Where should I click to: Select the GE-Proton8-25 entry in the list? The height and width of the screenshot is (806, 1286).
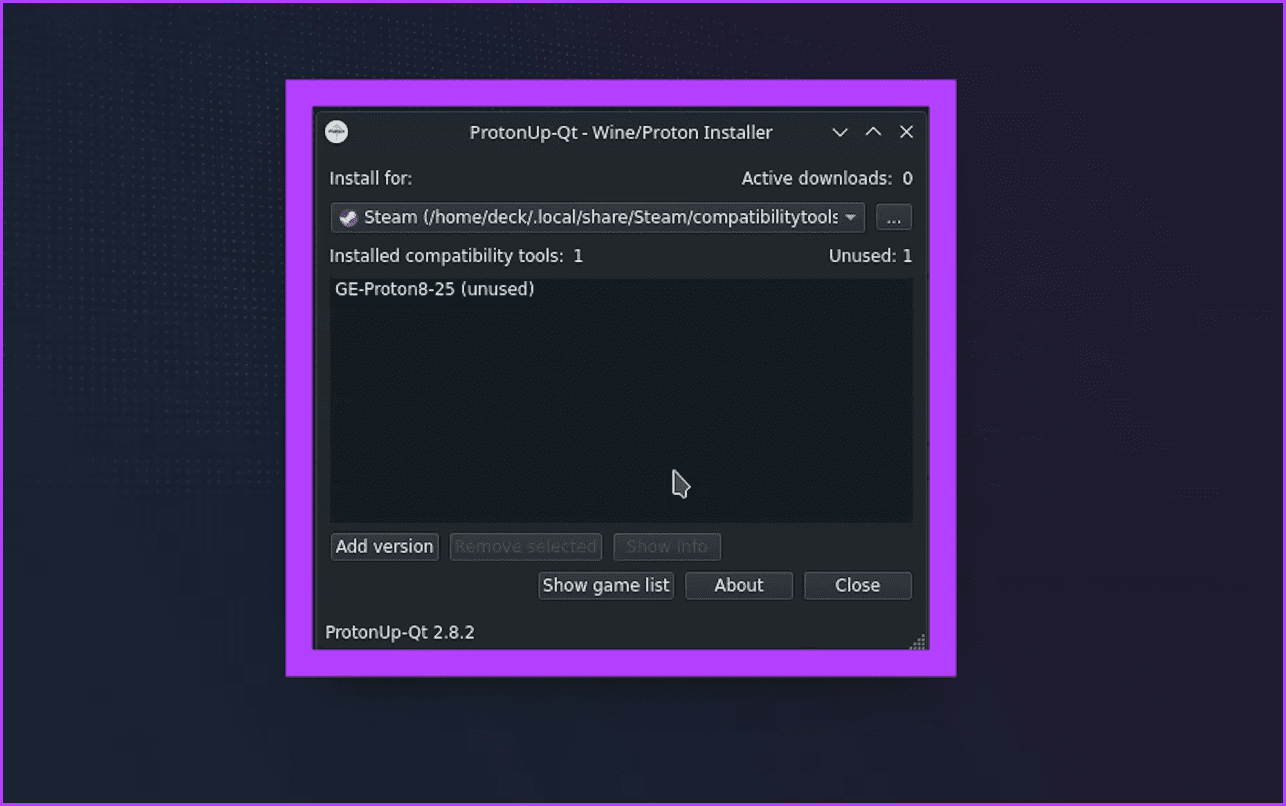pos(434,289)
